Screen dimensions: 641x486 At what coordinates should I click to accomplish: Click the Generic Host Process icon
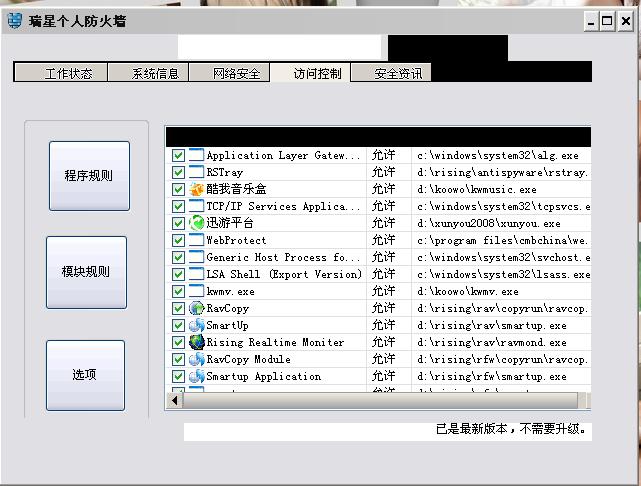pyautogui.click(x=196, y=257)
